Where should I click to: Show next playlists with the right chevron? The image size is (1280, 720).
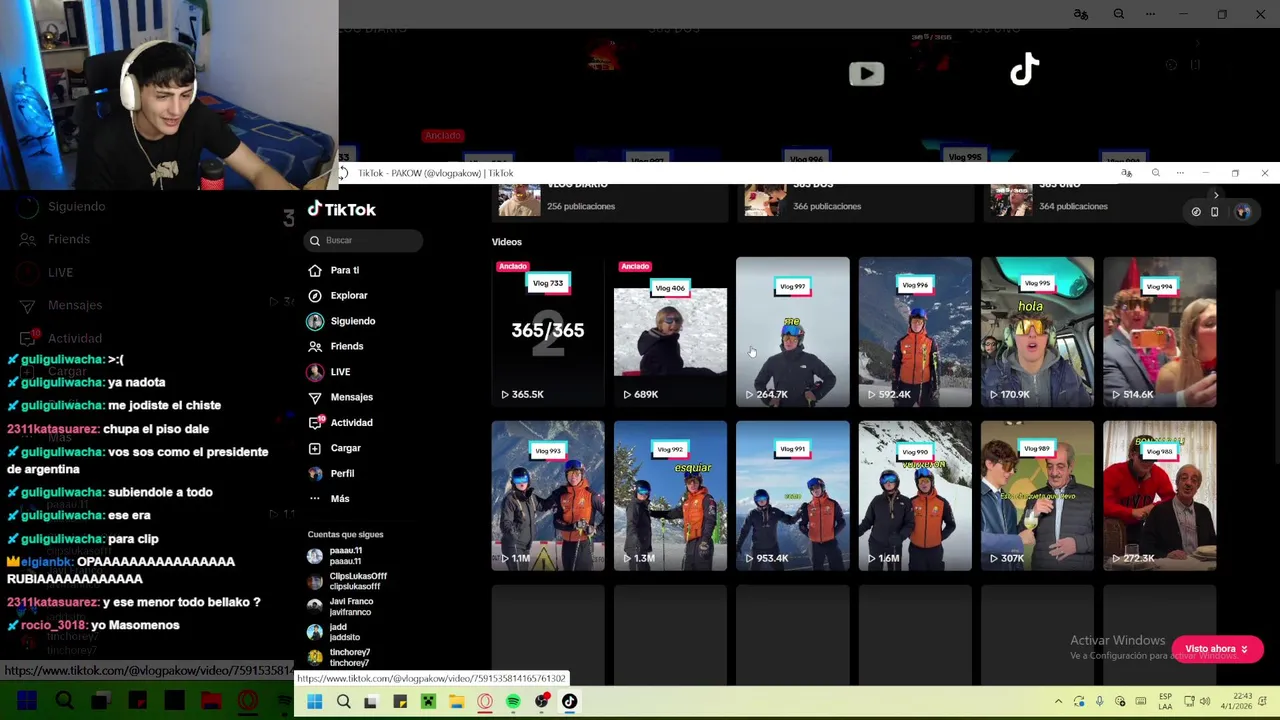[x=1216, y=196]
